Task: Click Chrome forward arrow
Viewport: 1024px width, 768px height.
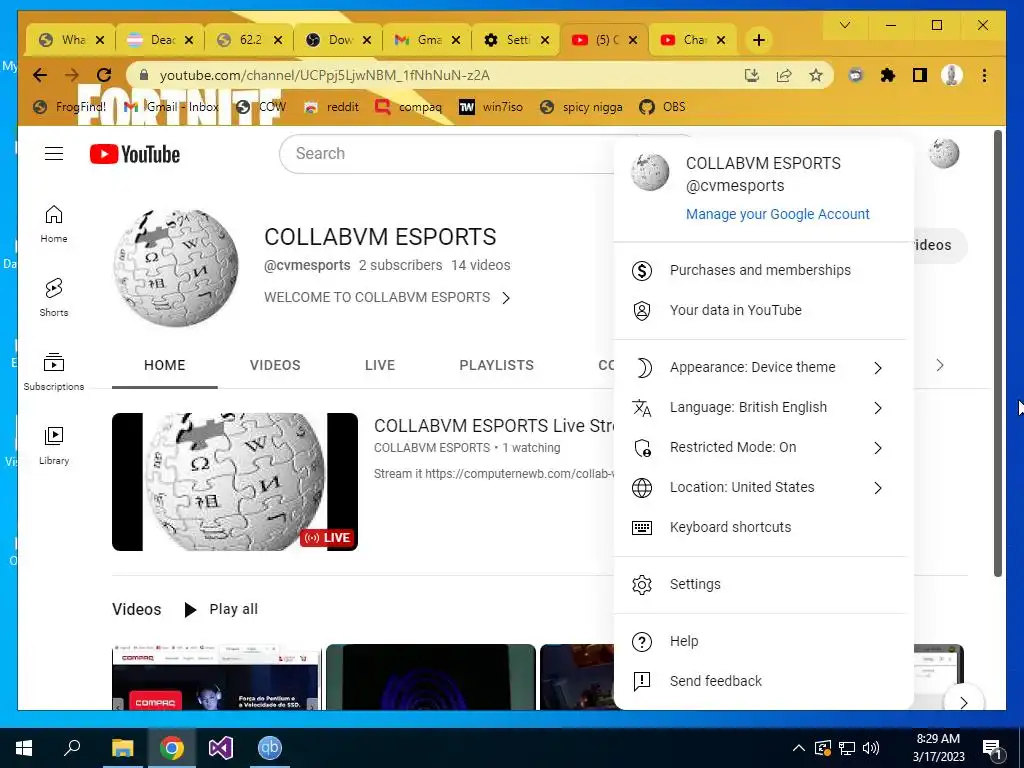Action: click(x=72, y=76)
